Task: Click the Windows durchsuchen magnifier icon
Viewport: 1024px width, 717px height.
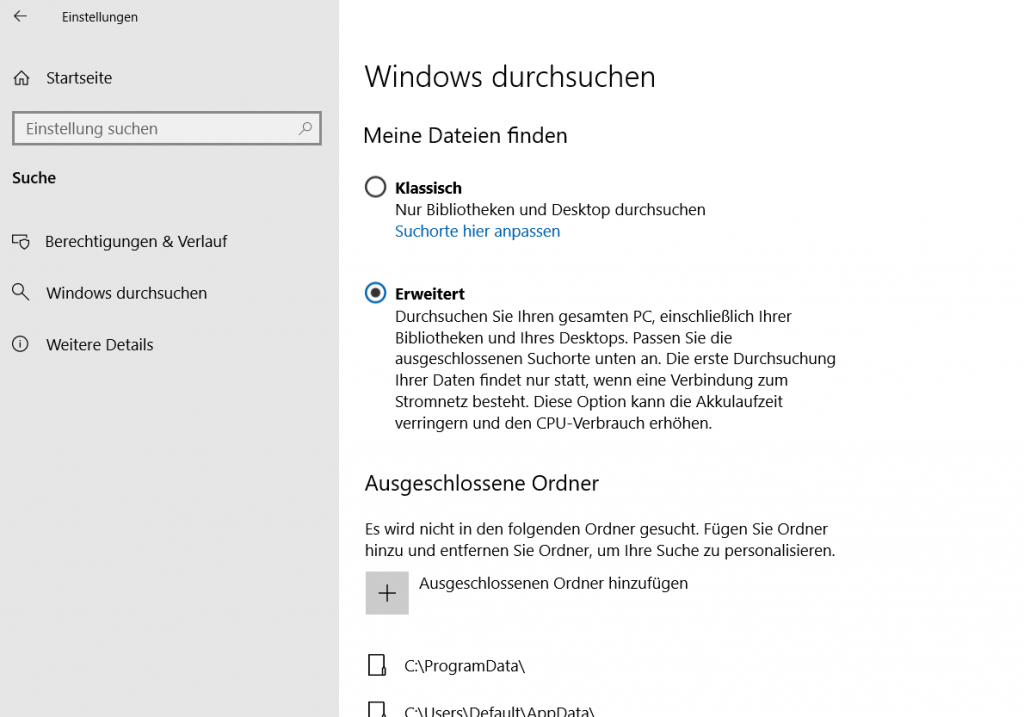Action: tap(21, 293)
